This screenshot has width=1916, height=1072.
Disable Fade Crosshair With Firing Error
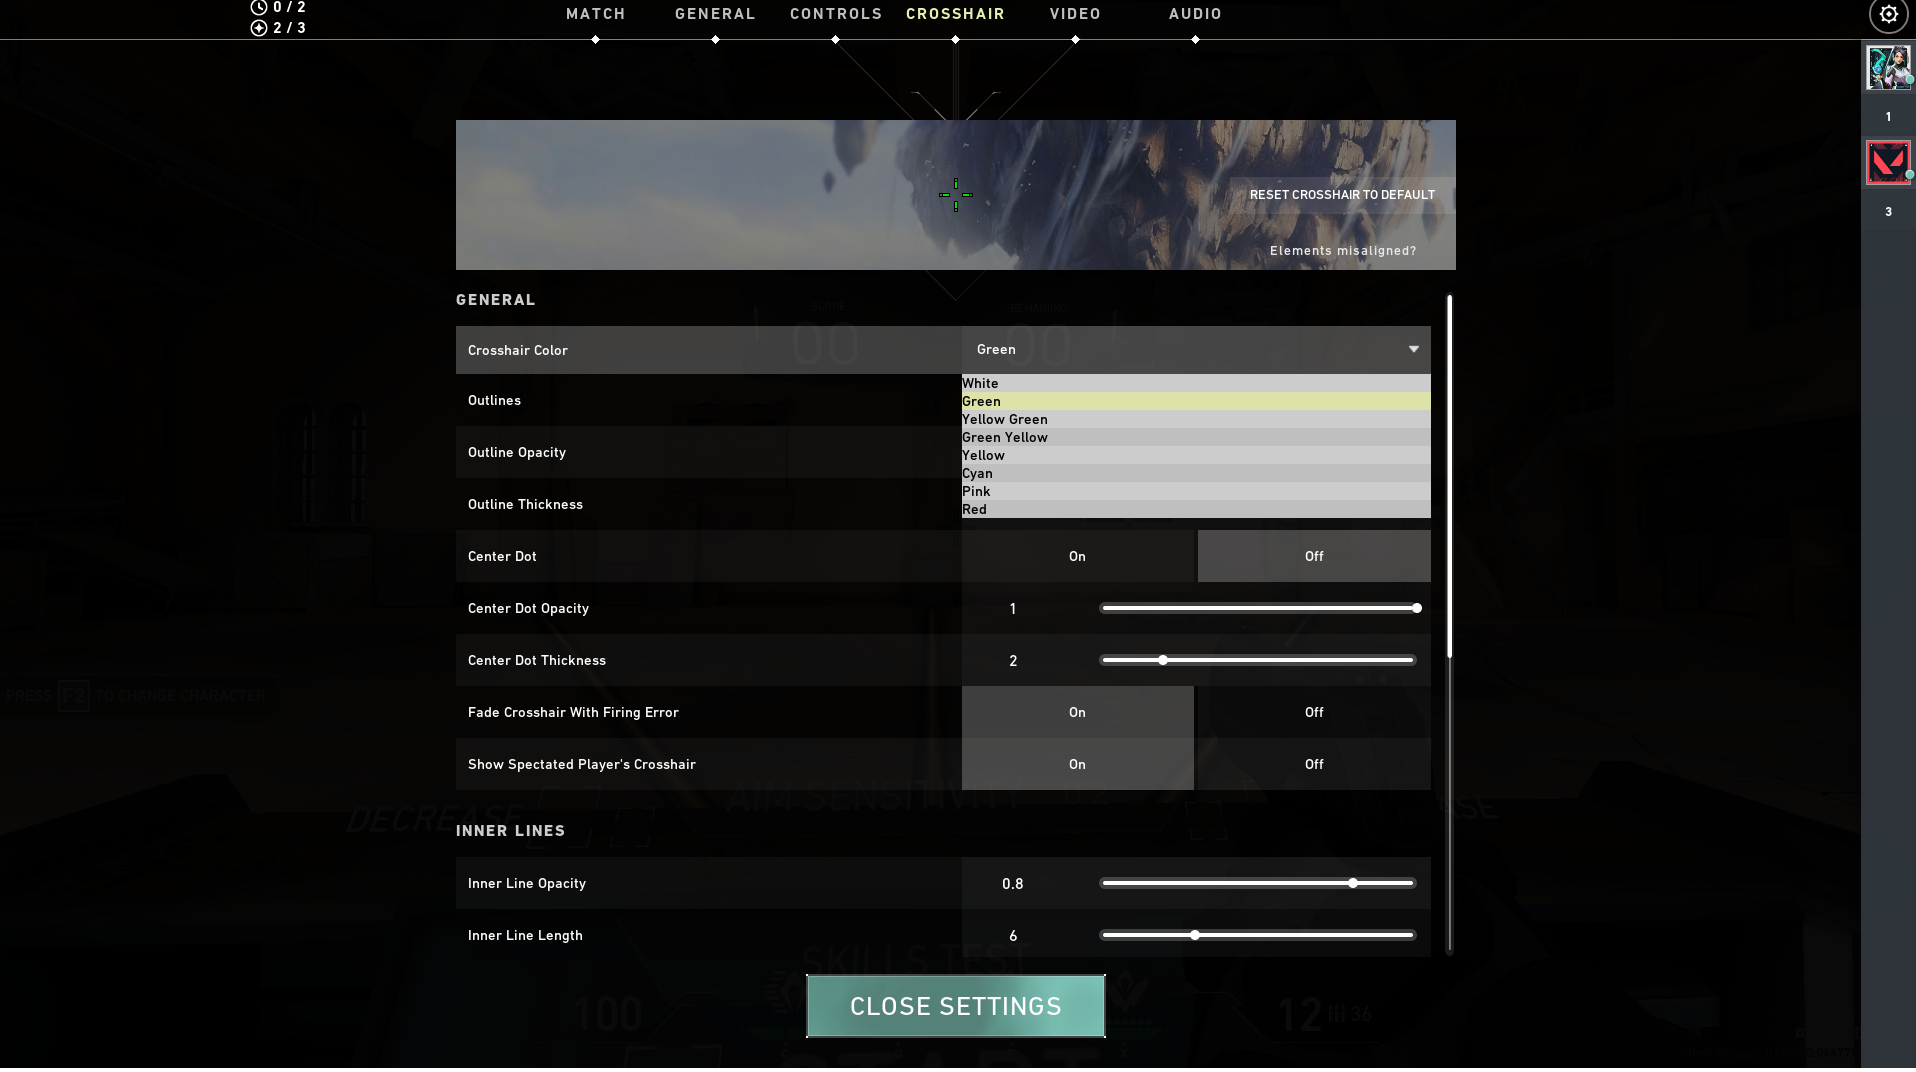pos(1313,712)
